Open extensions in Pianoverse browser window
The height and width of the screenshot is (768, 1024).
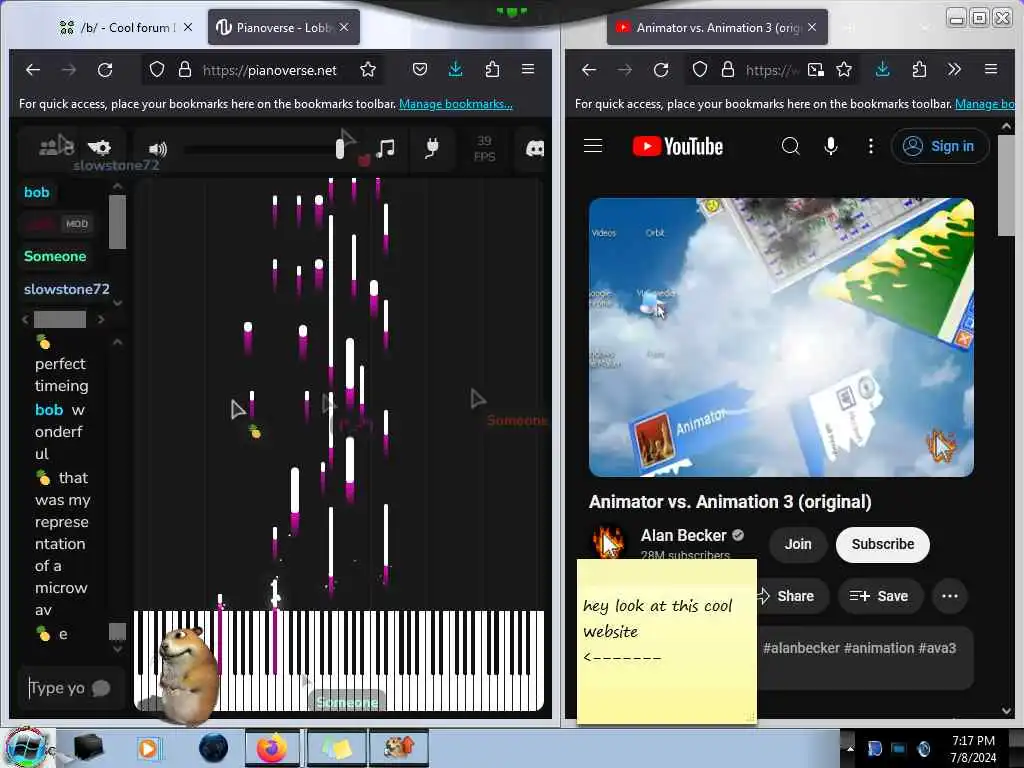(x=492, y=69)
